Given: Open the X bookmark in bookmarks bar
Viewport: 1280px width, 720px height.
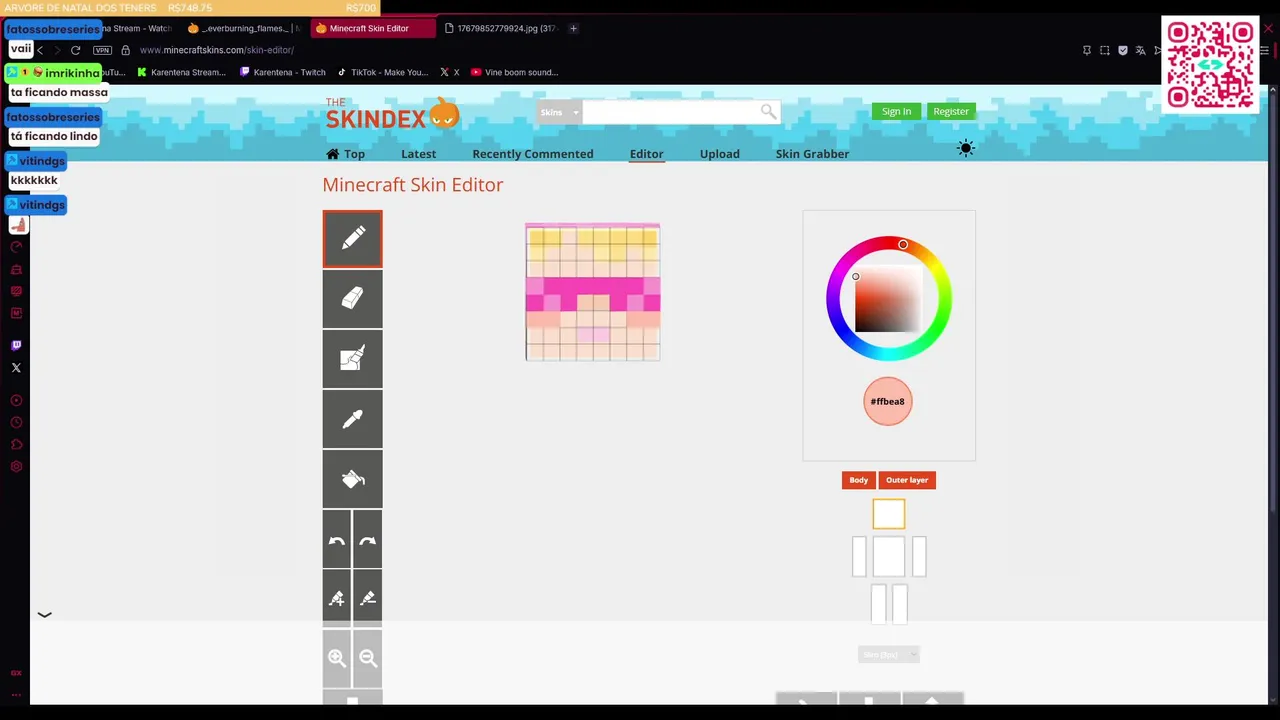Looking at the screenshot, I should pyautogui.click(x=449, y=72).
